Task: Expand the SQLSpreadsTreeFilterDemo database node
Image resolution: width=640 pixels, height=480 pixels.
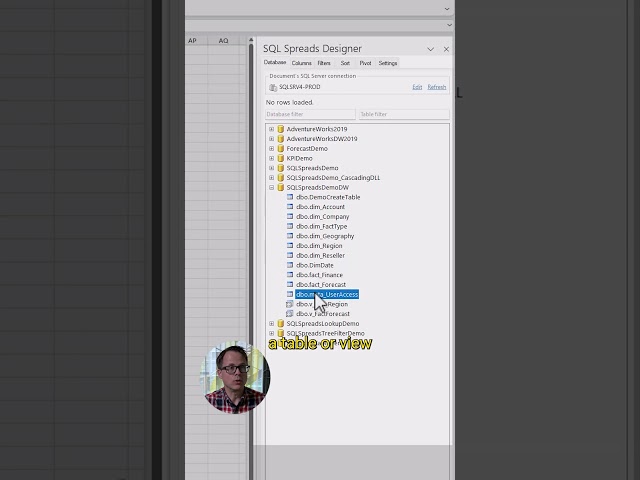Action: coord(271,333)
